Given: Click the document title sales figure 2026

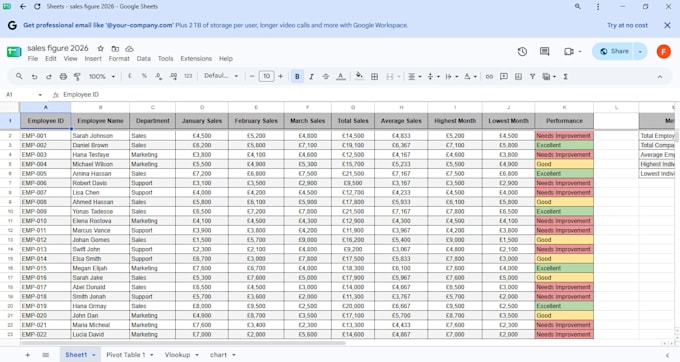Looking at the screenshot, I should click(58, 48).
